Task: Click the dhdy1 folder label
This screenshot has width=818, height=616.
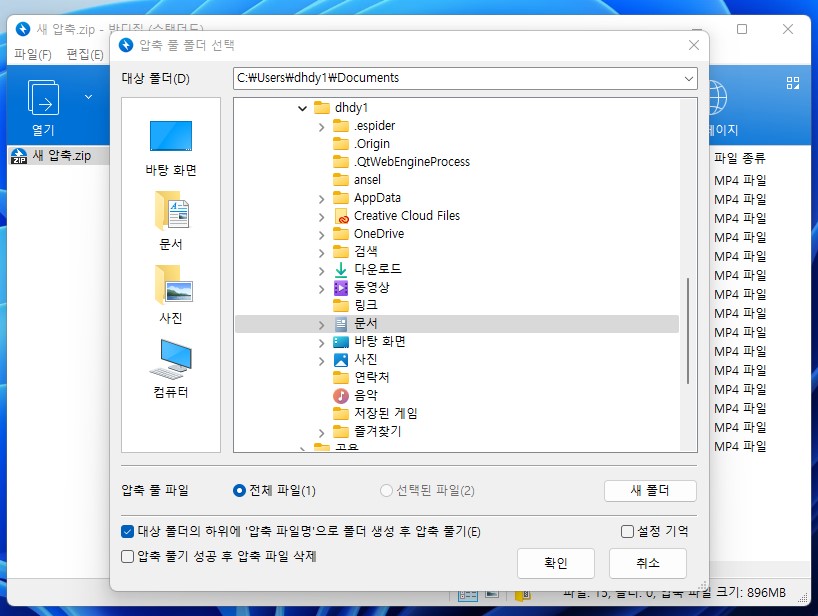Action: tap(352, 108)
